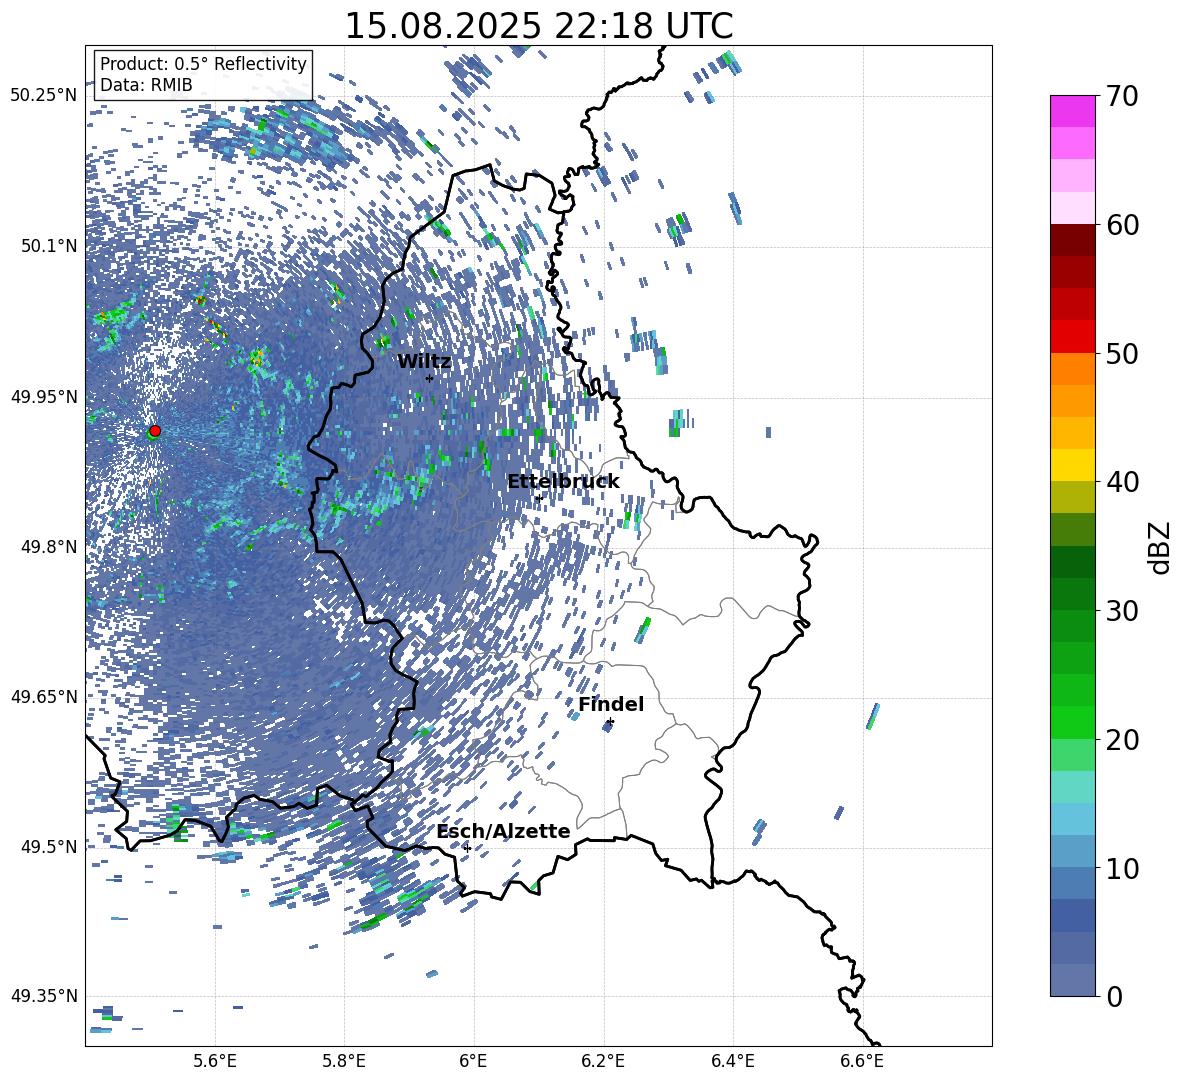Click the Esch/Alzette cross marker
The width and height of the screenshot is (1184, 1081).
click(x=467, y=848)
